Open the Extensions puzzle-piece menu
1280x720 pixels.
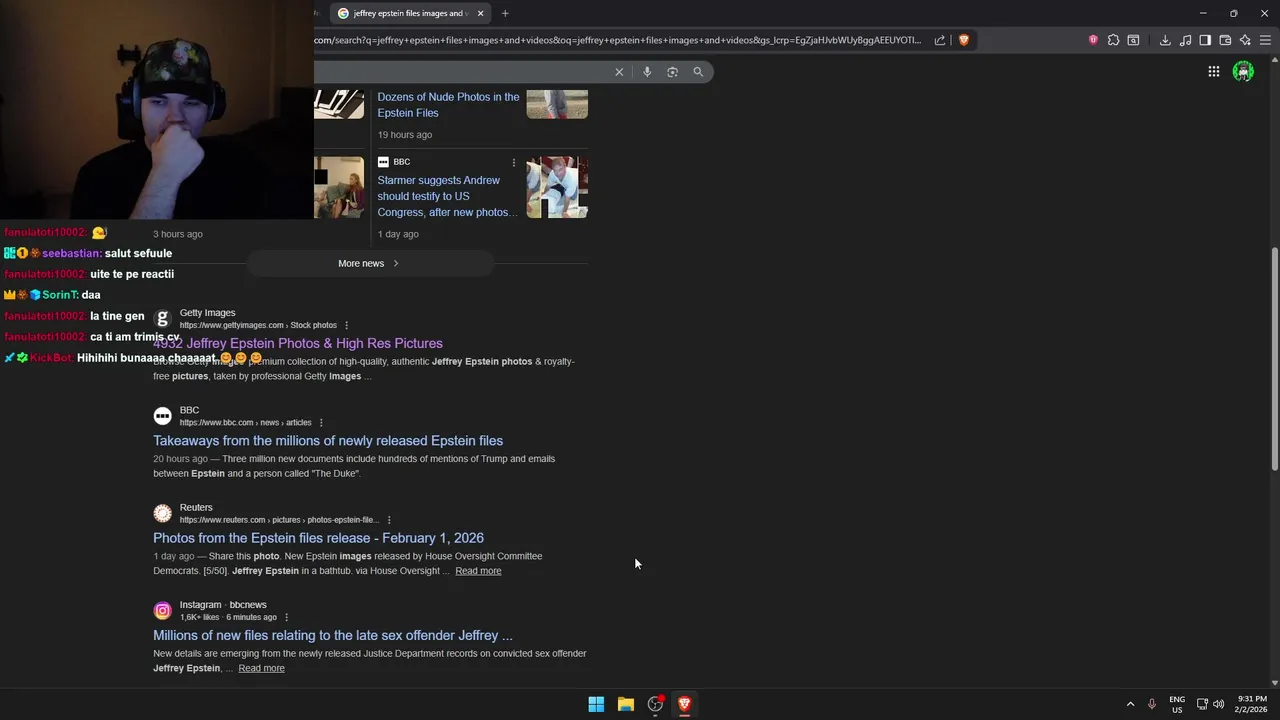[1113, 40]
